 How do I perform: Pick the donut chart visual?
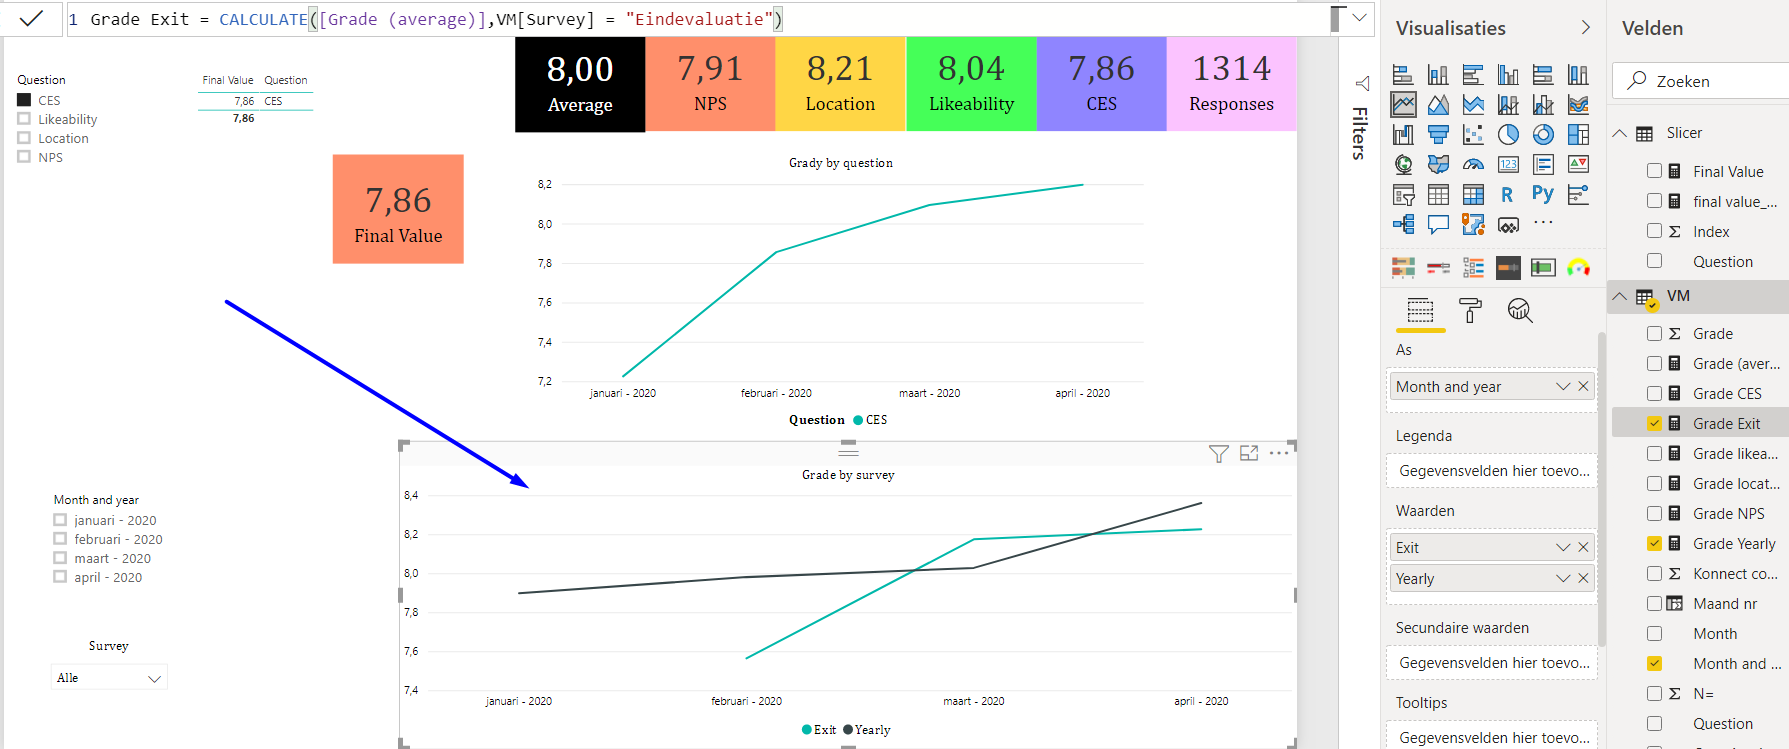pyautogui.click(x=1543, y=134)
